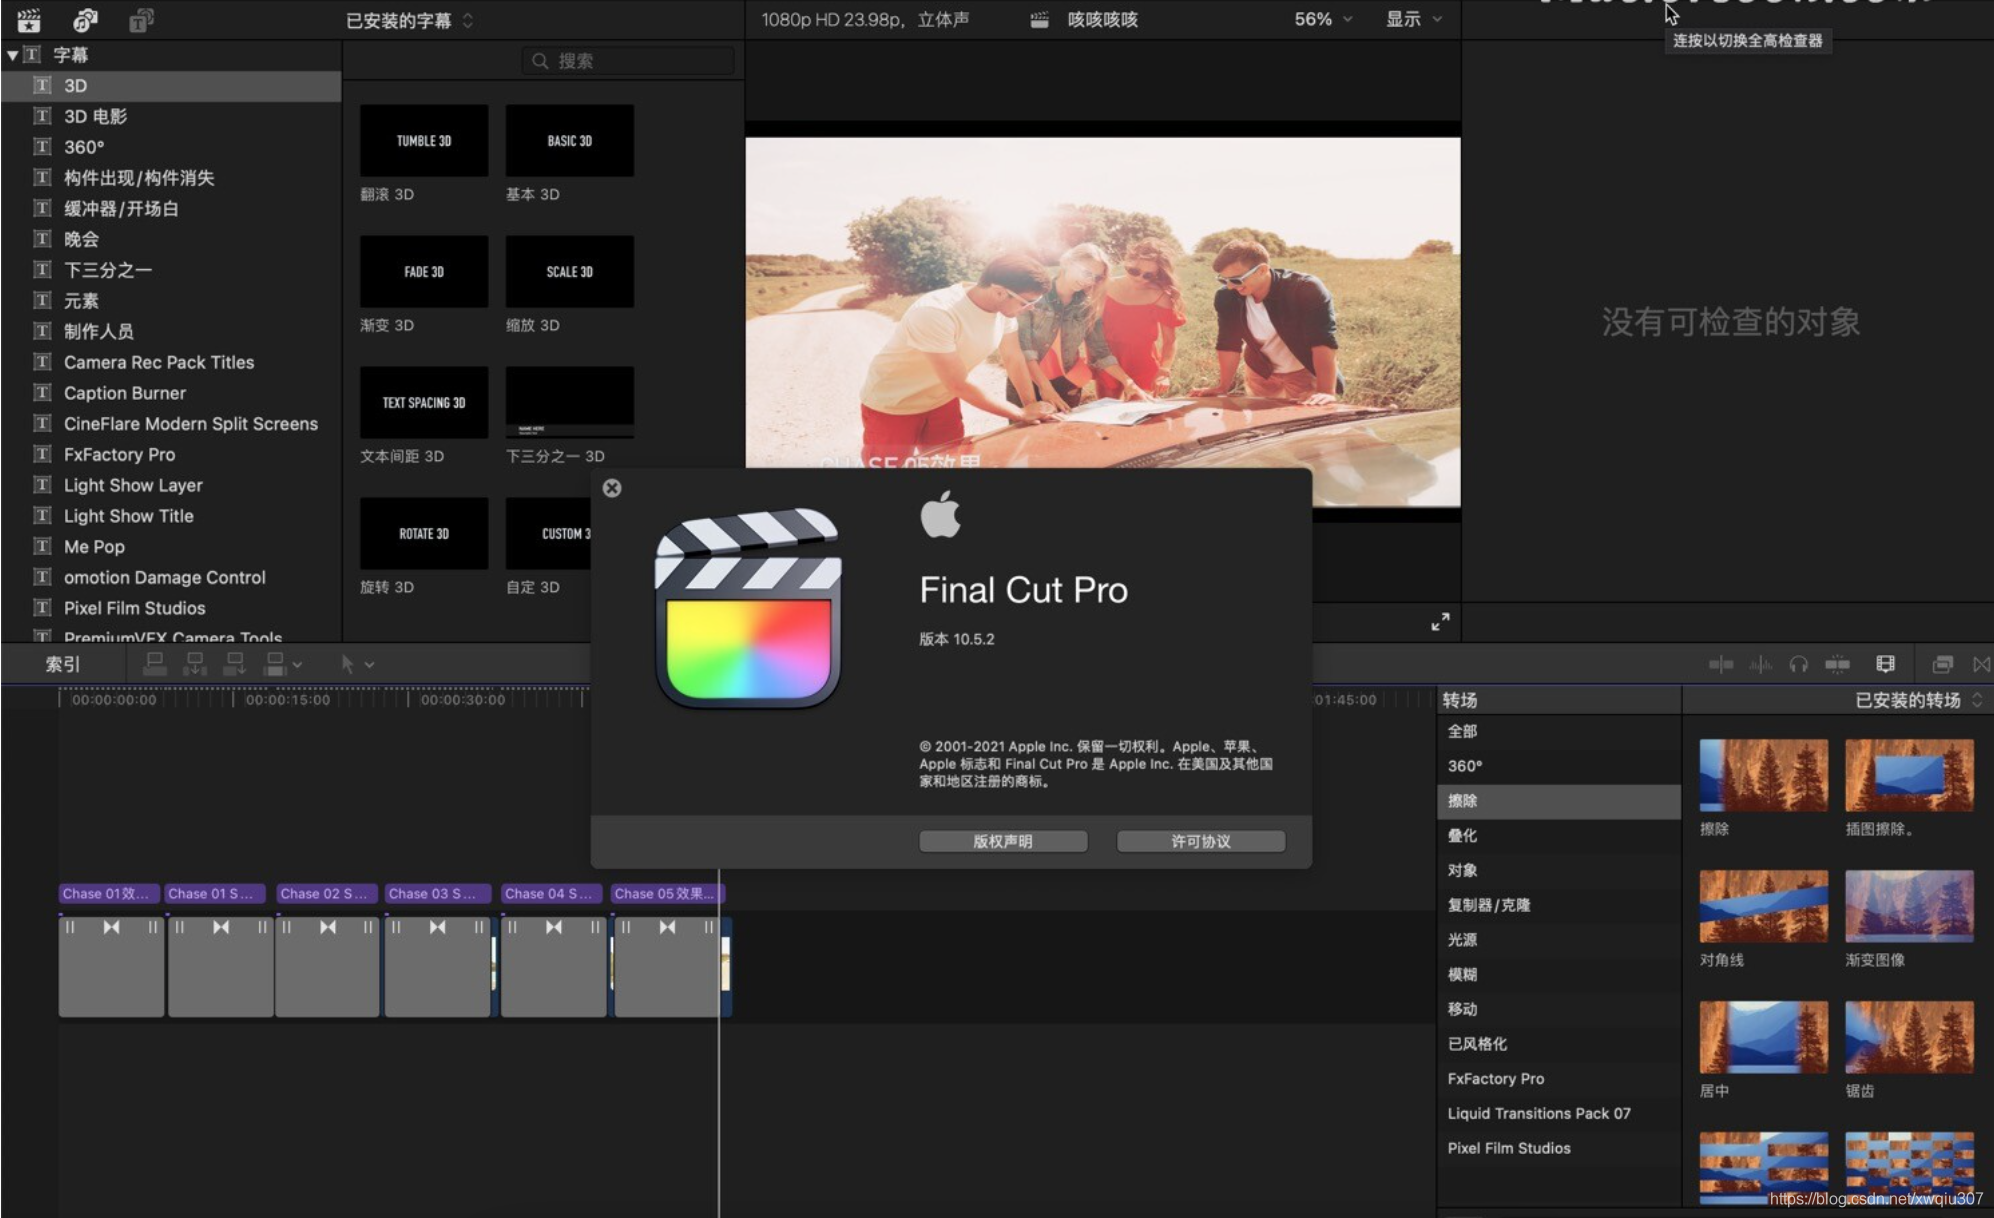This screenshot has width=1994, height=1218.
Task: Open the 已安装的转场 filter dropdown
Action: tap(1918, 700)
